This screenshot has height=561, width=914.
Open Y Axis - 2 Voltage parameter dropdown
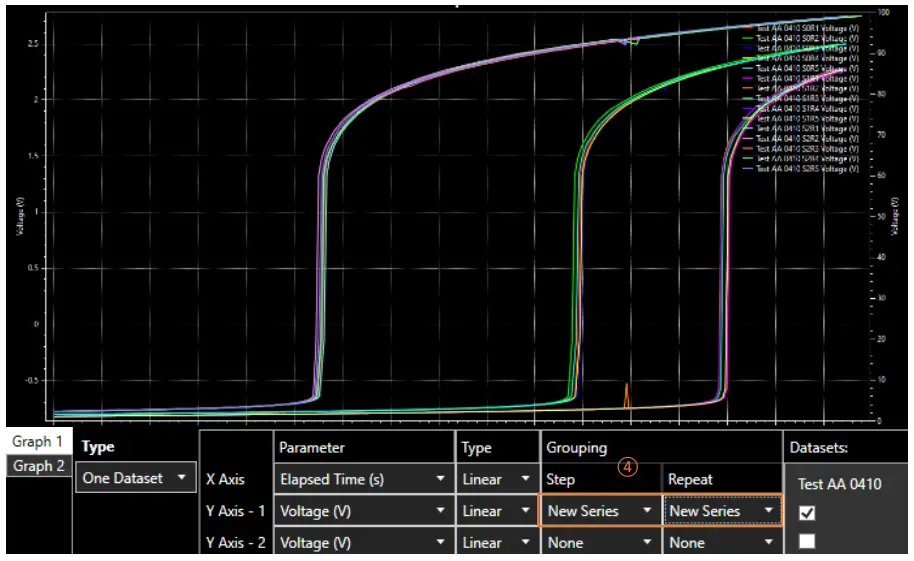point(363,542)
